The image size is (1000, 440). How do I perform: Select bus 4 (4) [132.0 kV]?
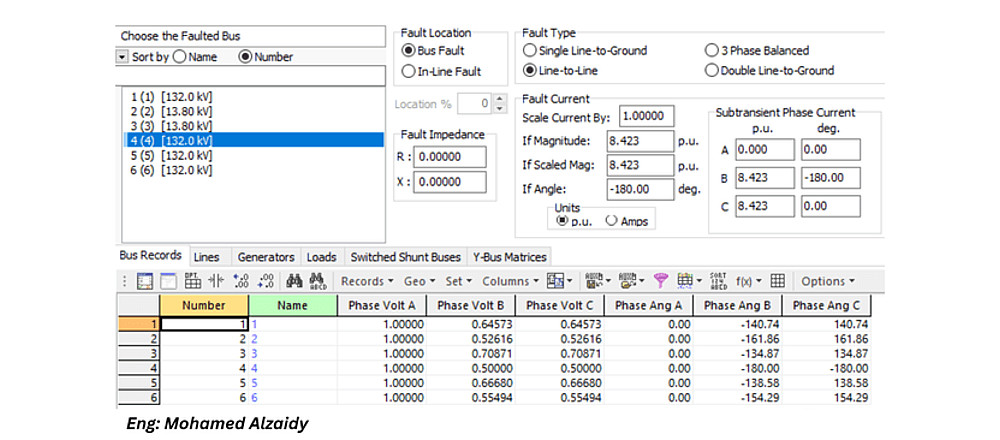click(x=253, y=140)
